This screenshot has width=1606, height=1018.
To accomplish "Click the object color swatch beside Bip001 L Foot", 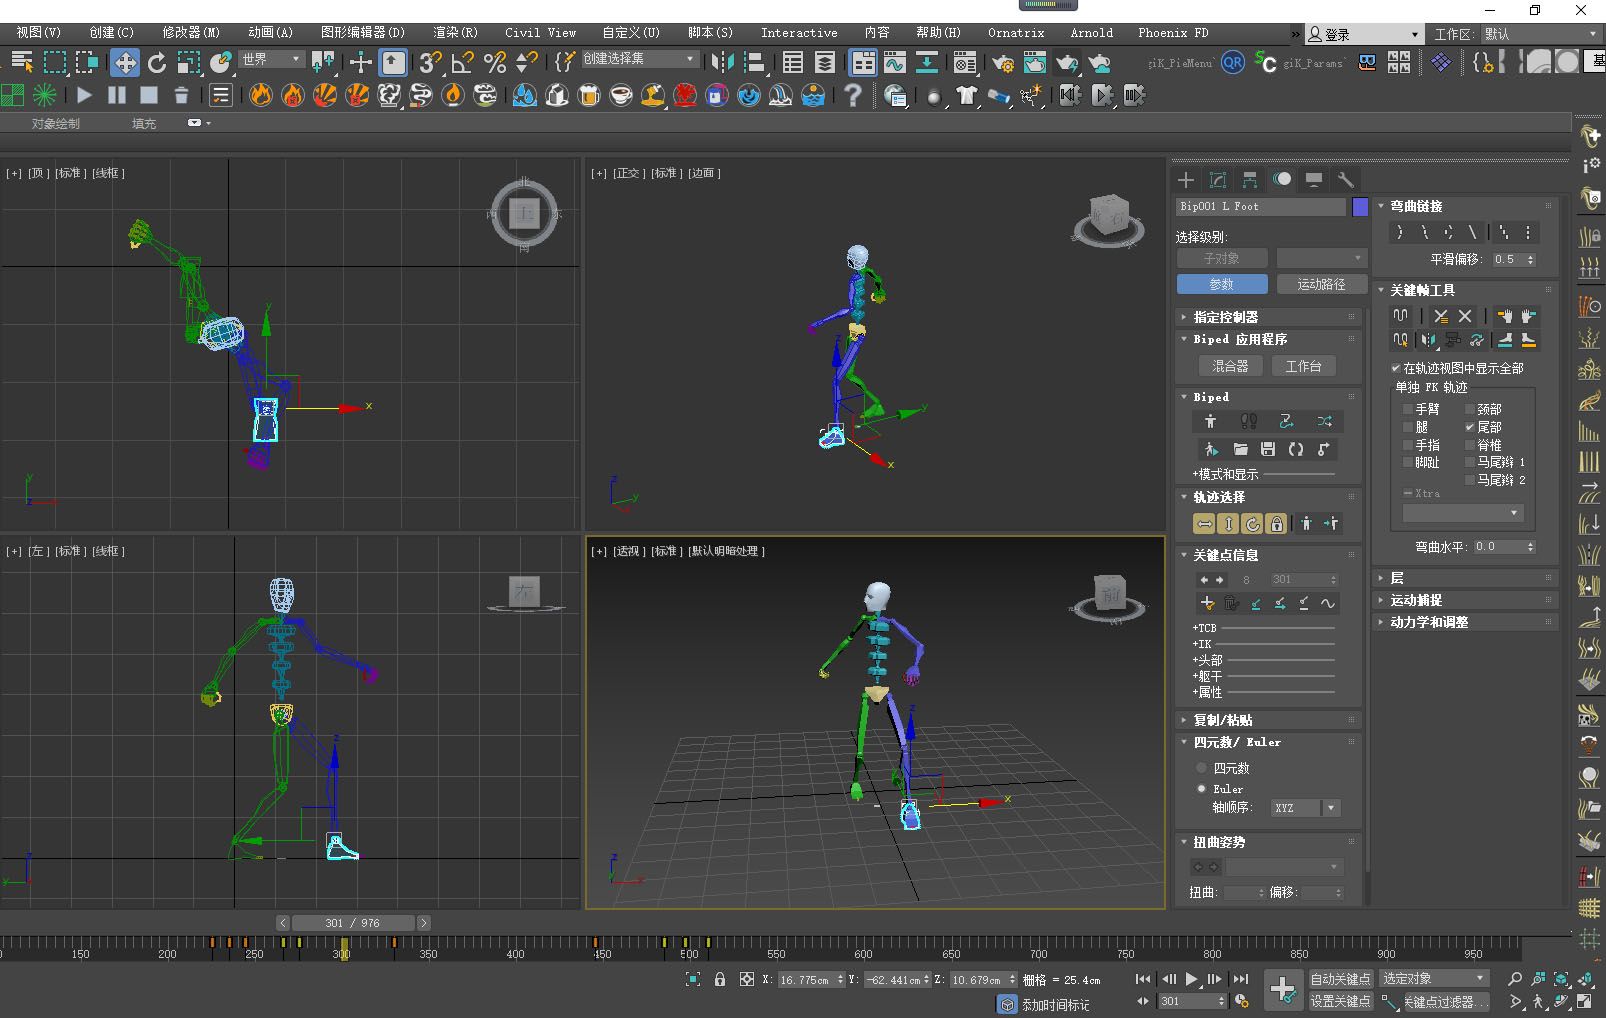I will (1360, 207).
